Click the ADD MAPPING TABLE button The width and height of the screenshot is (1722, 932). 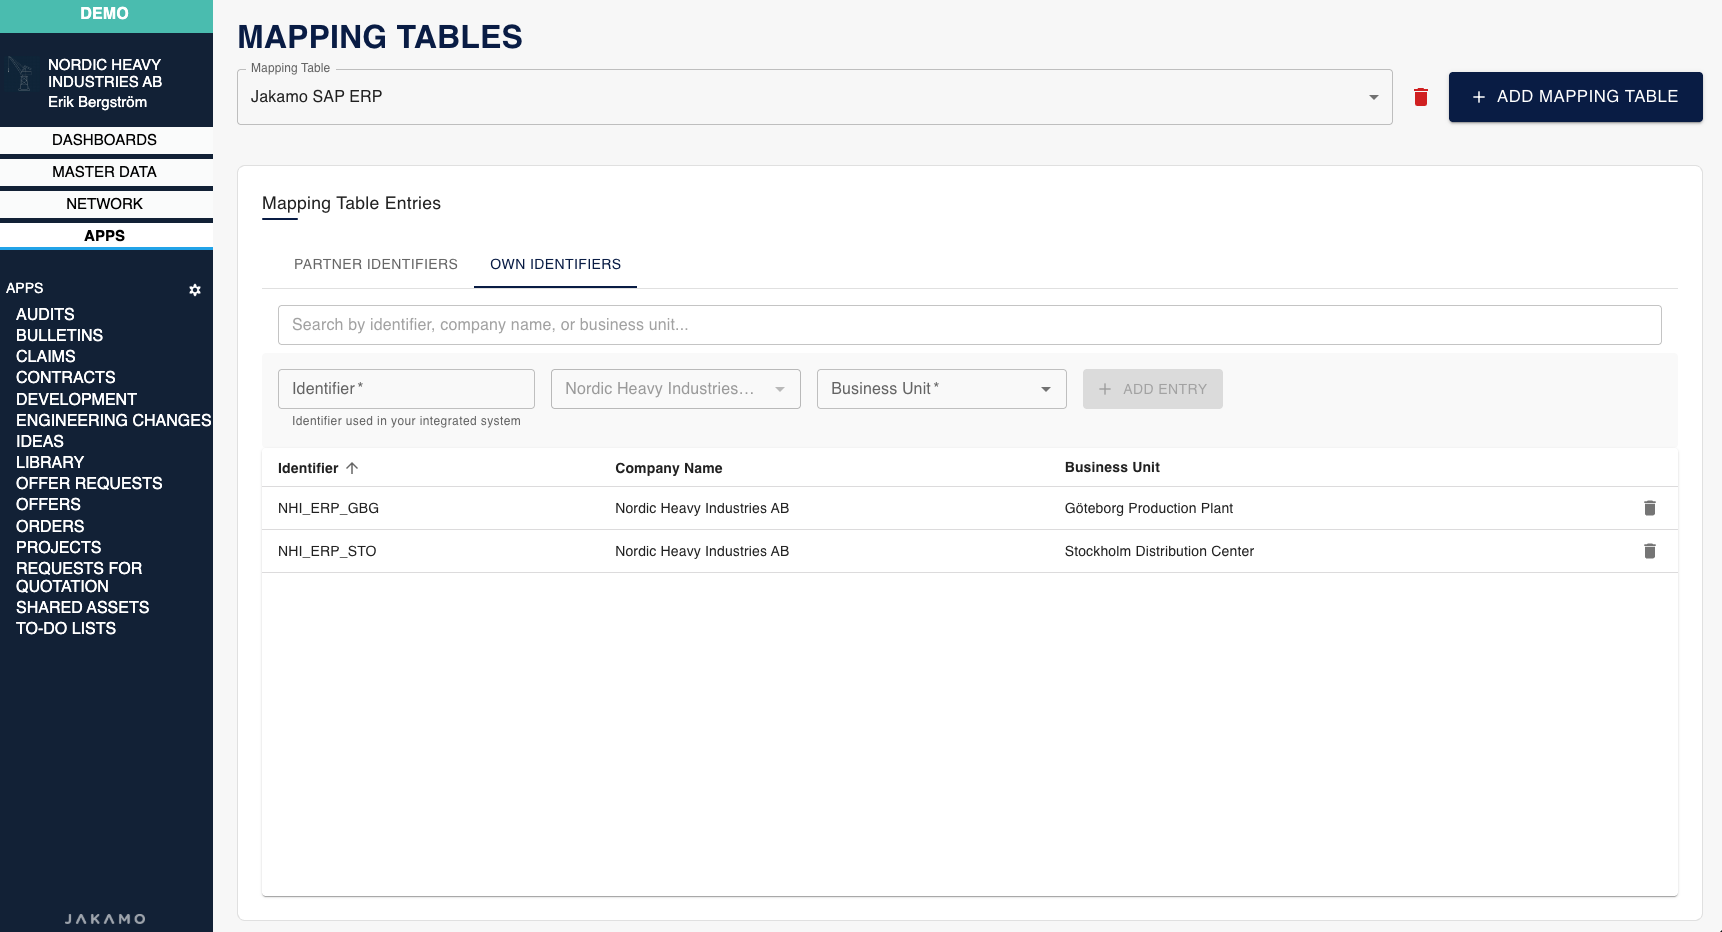[x=1575, y=96]
